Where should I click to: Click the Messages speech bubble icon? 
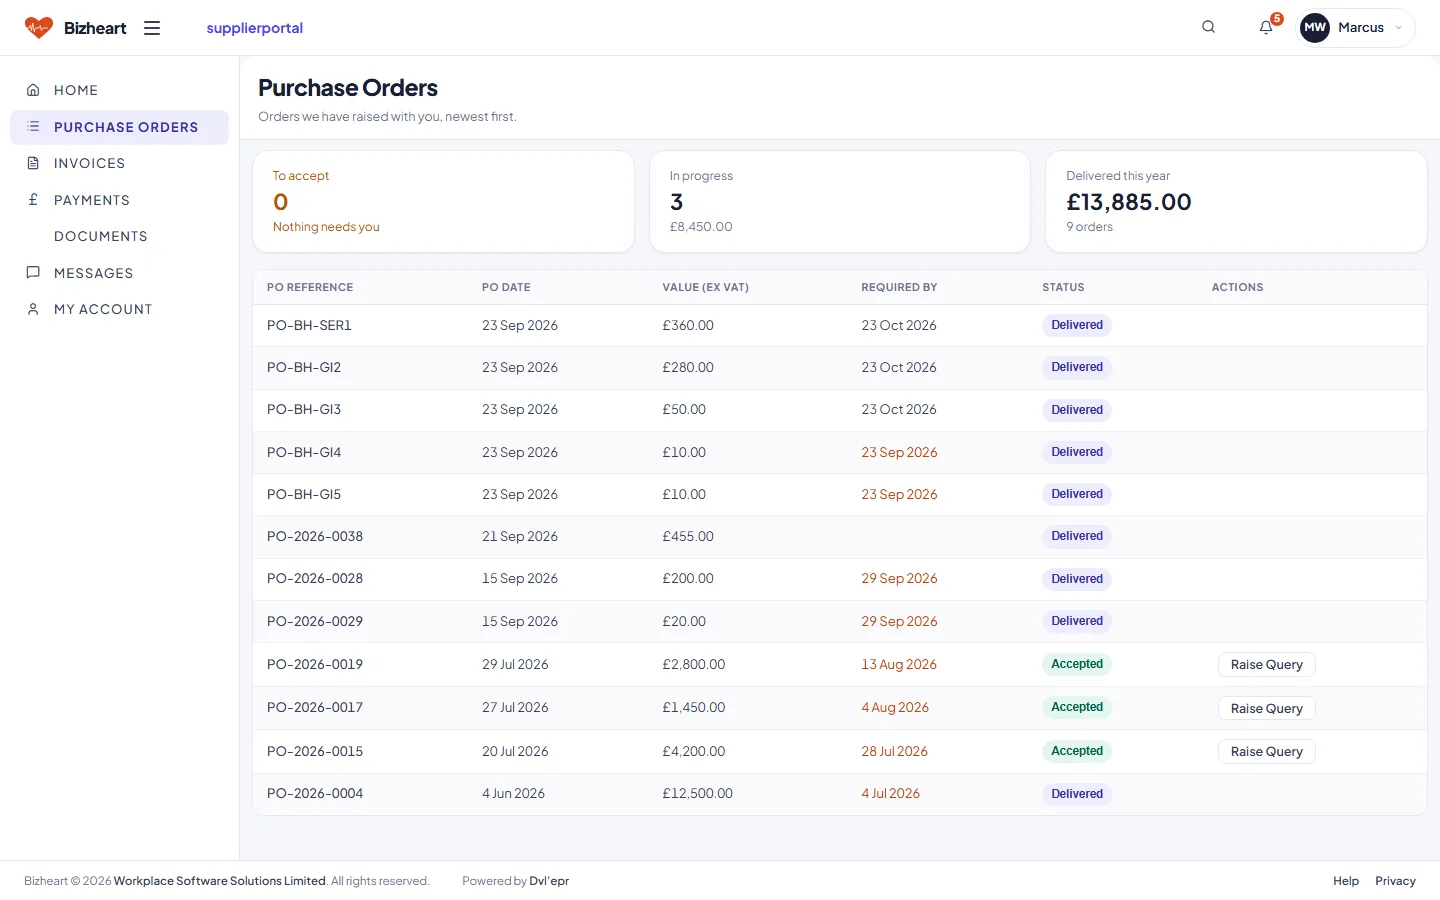pyautogui.click(x=33, y=273)
